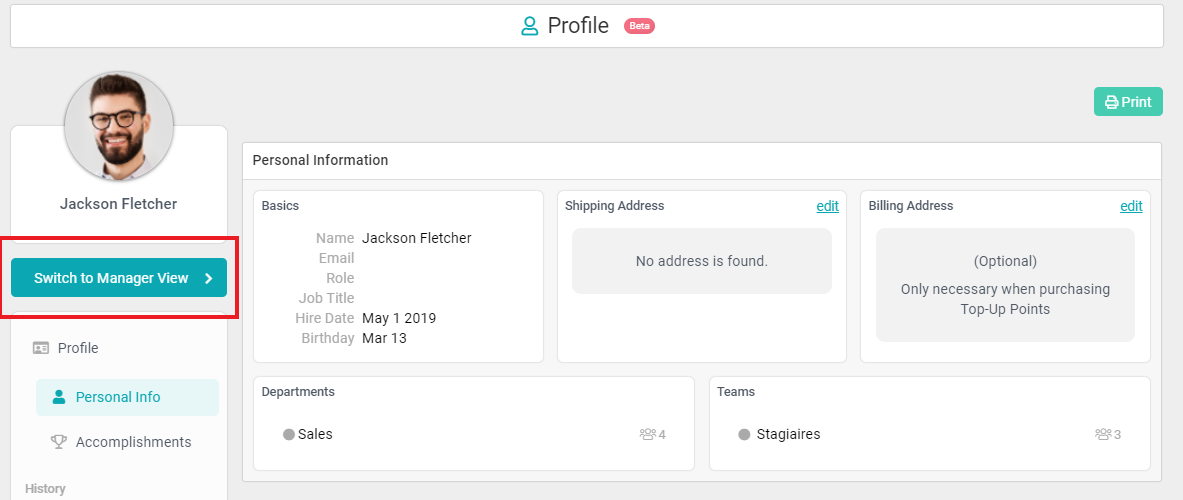Screen dimensions: 1183x500
Task: Click the printer icon on Print button
Action: coord(1111,102)
